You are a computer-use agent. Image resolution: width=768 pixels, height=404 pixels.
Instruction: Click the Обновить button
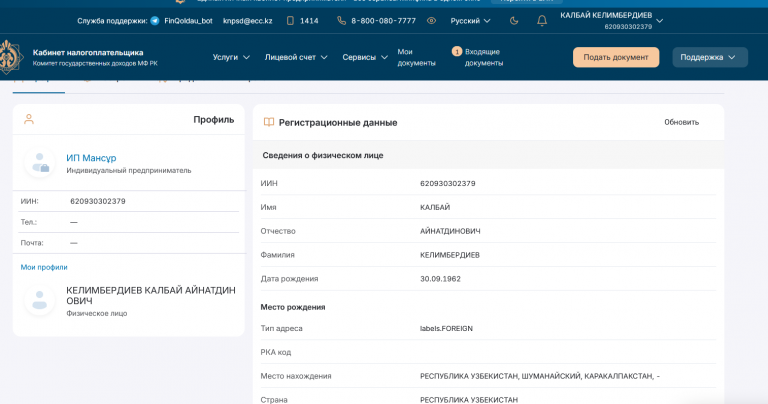coord(681,122)
